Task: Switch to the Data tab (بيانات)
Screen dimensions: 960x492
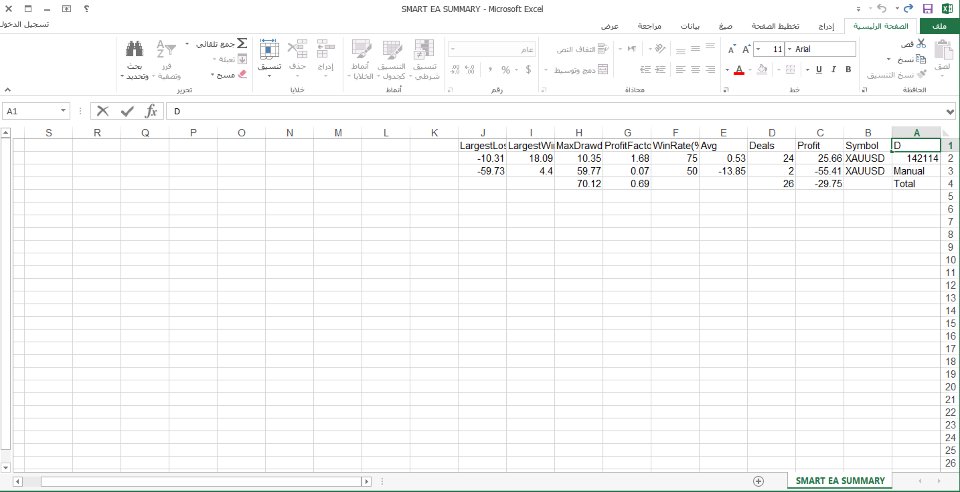Action: [691, 26]
